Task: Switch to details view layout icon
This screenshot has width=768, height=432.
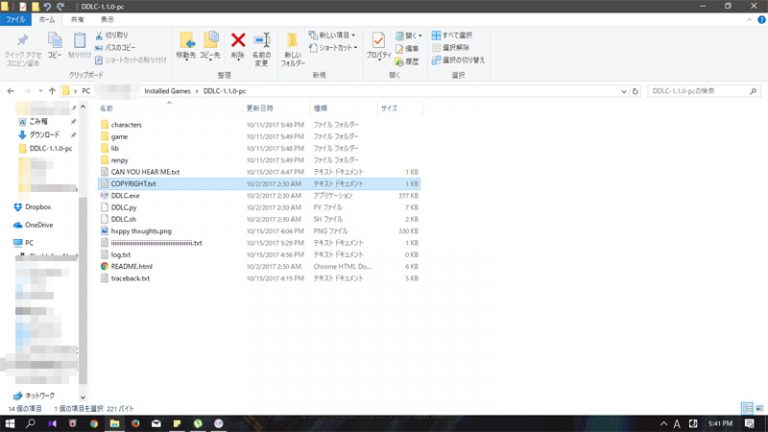Action: [747, 408]
